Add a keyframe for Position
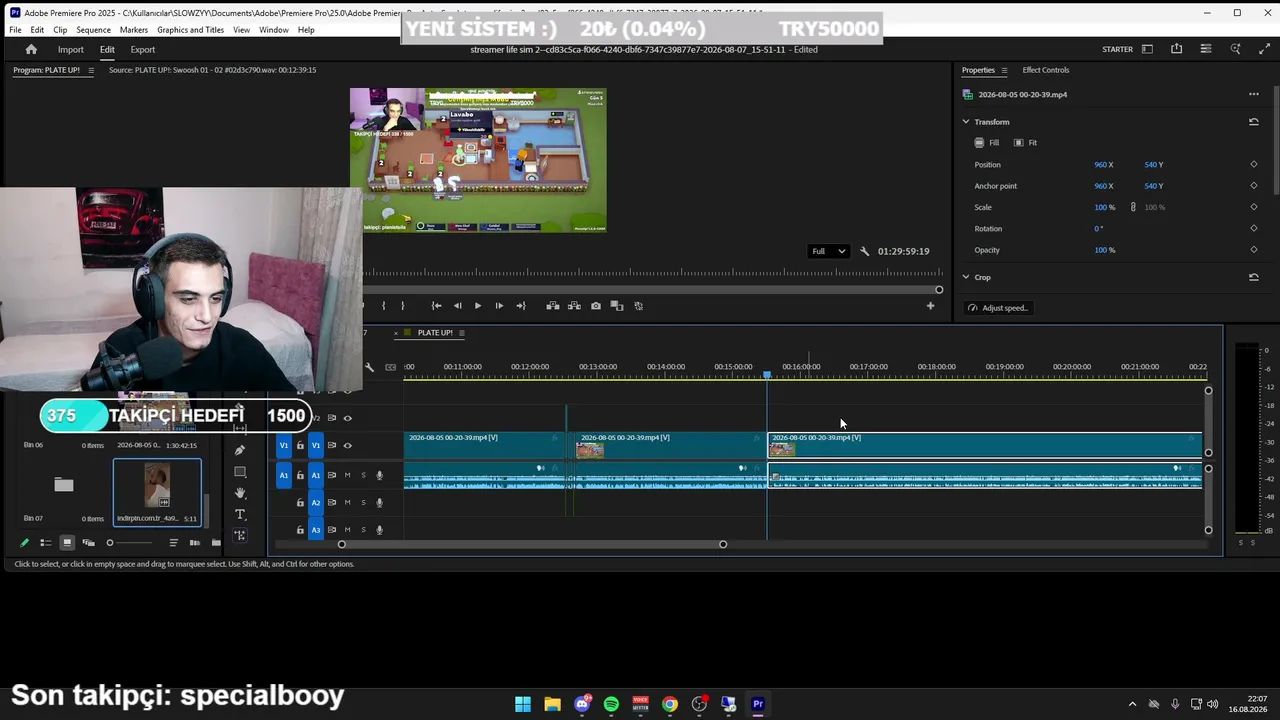Viewport: 1280px width, 720px height. [1253, 165]
